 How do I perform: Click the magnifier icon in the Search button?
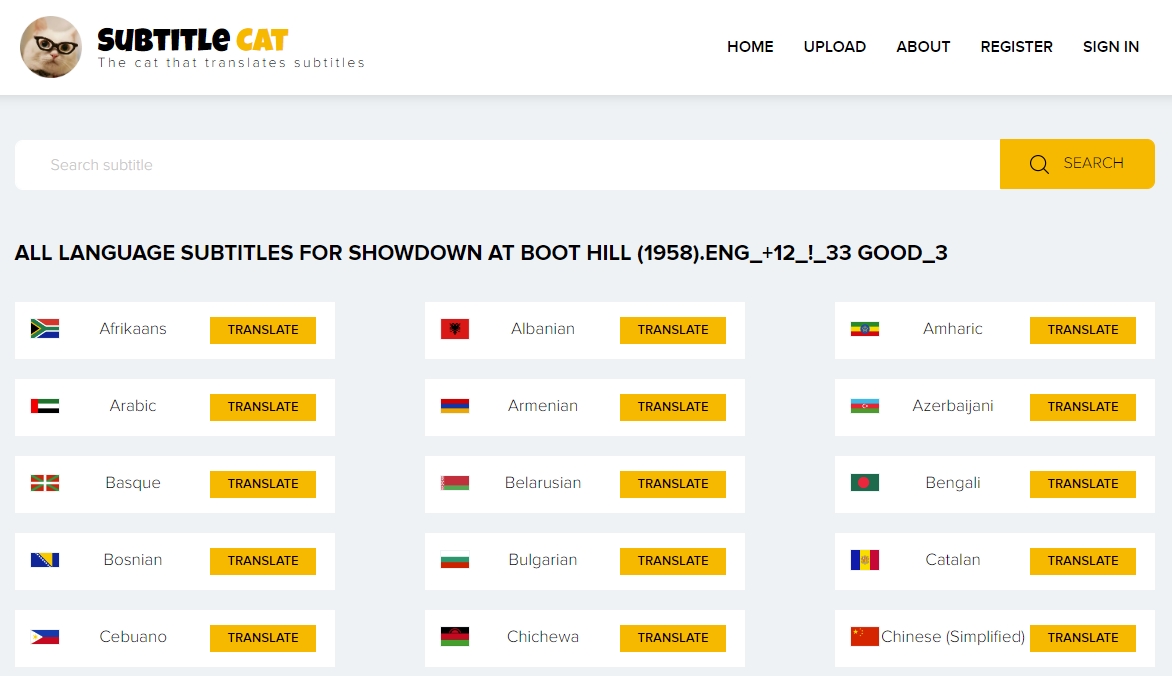point(1039,164)
